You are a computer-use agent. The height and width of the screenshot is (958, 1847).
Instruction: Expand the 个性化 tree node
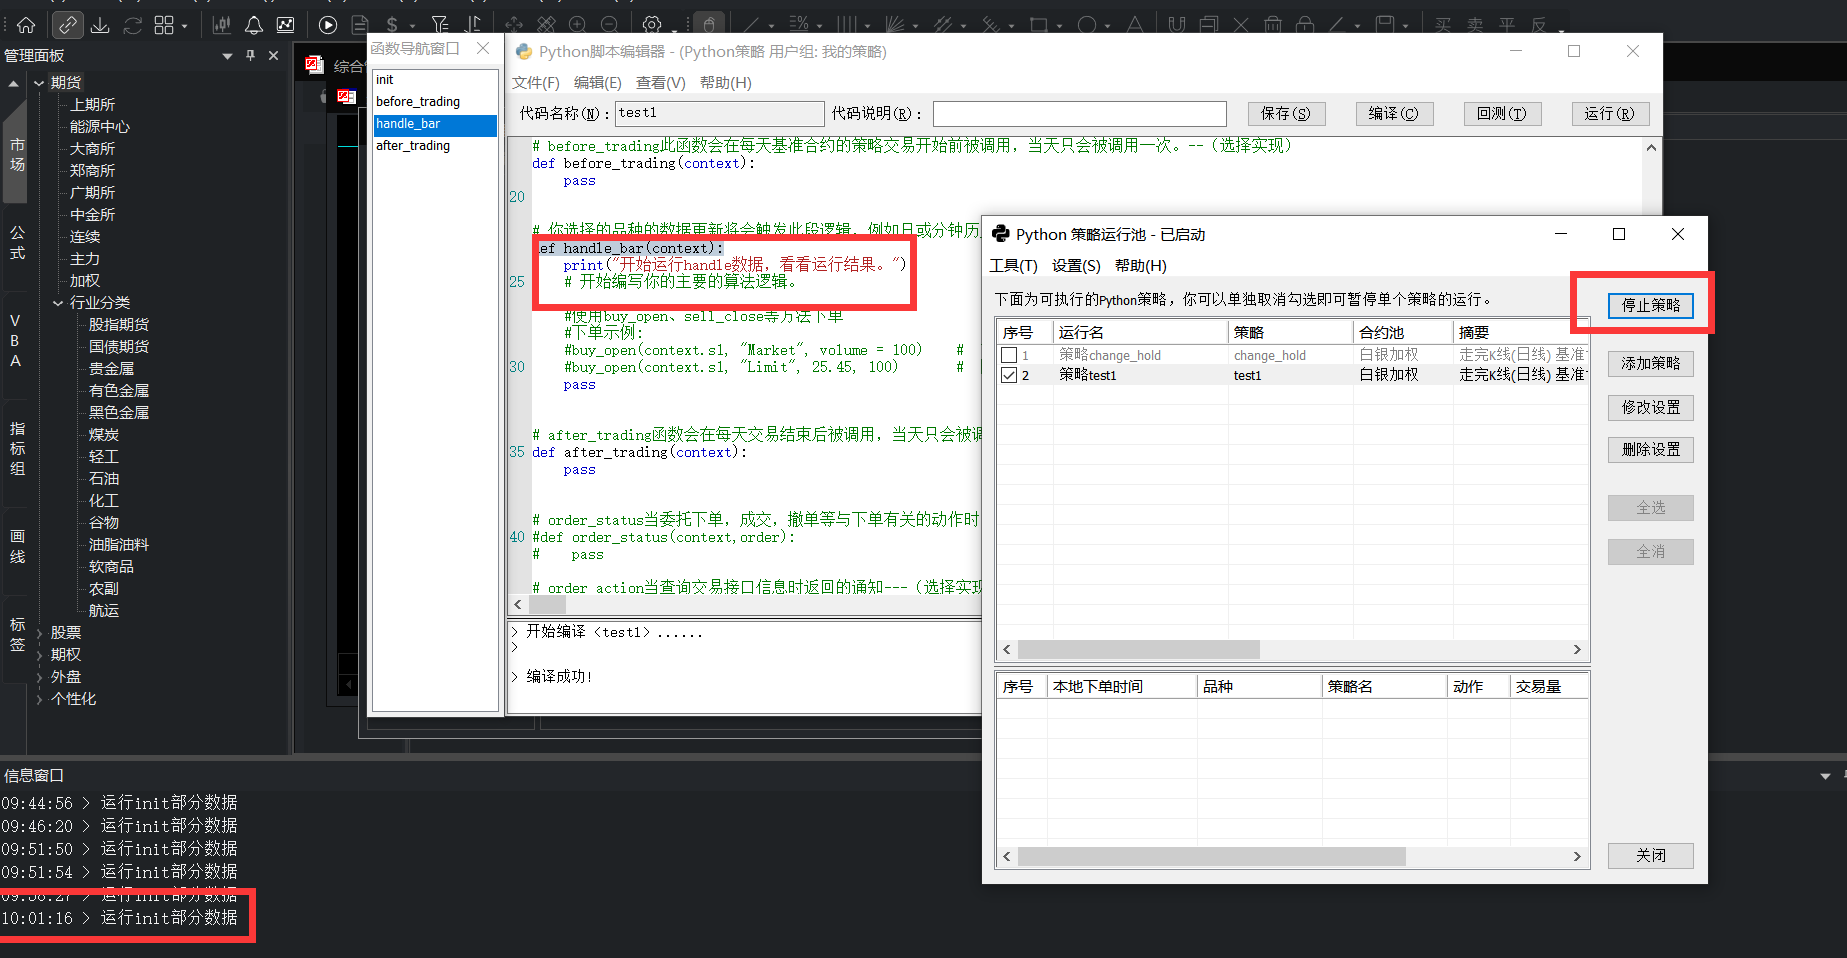pos(39,699)
